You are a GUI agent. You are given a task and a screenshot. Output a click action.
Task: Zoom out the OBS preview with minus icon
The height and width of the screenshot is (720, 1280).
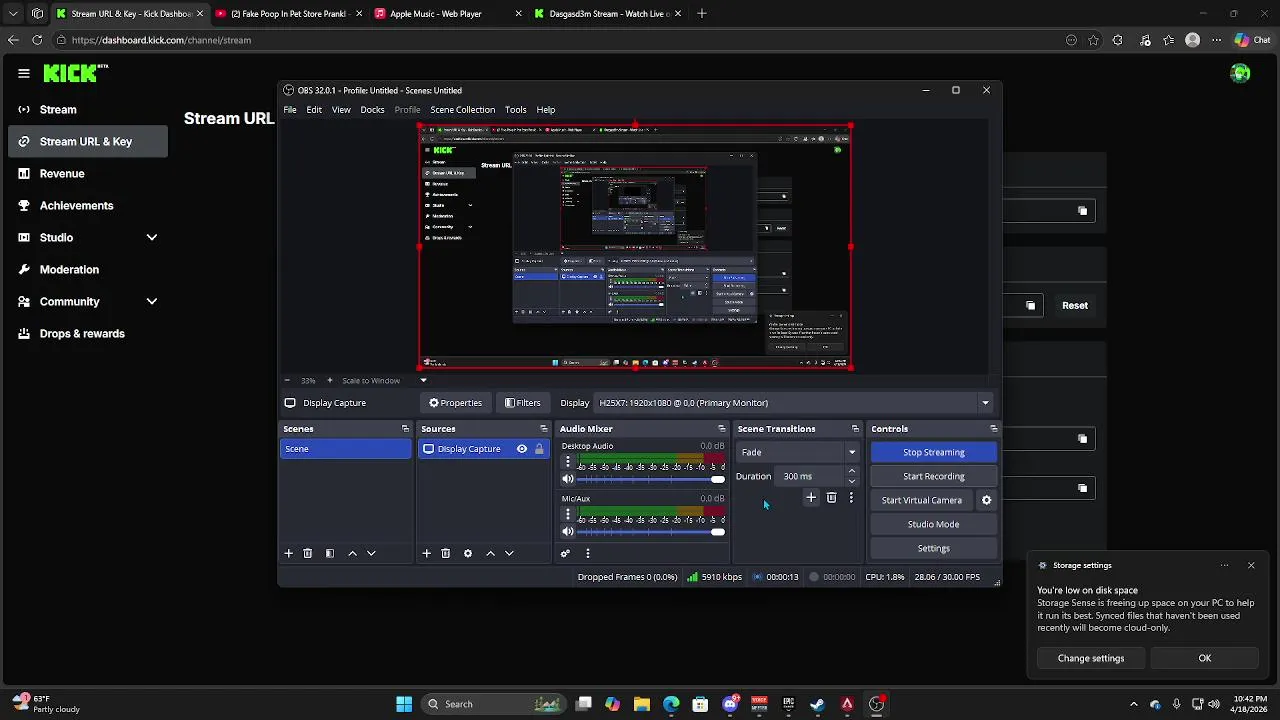[287, 380]
